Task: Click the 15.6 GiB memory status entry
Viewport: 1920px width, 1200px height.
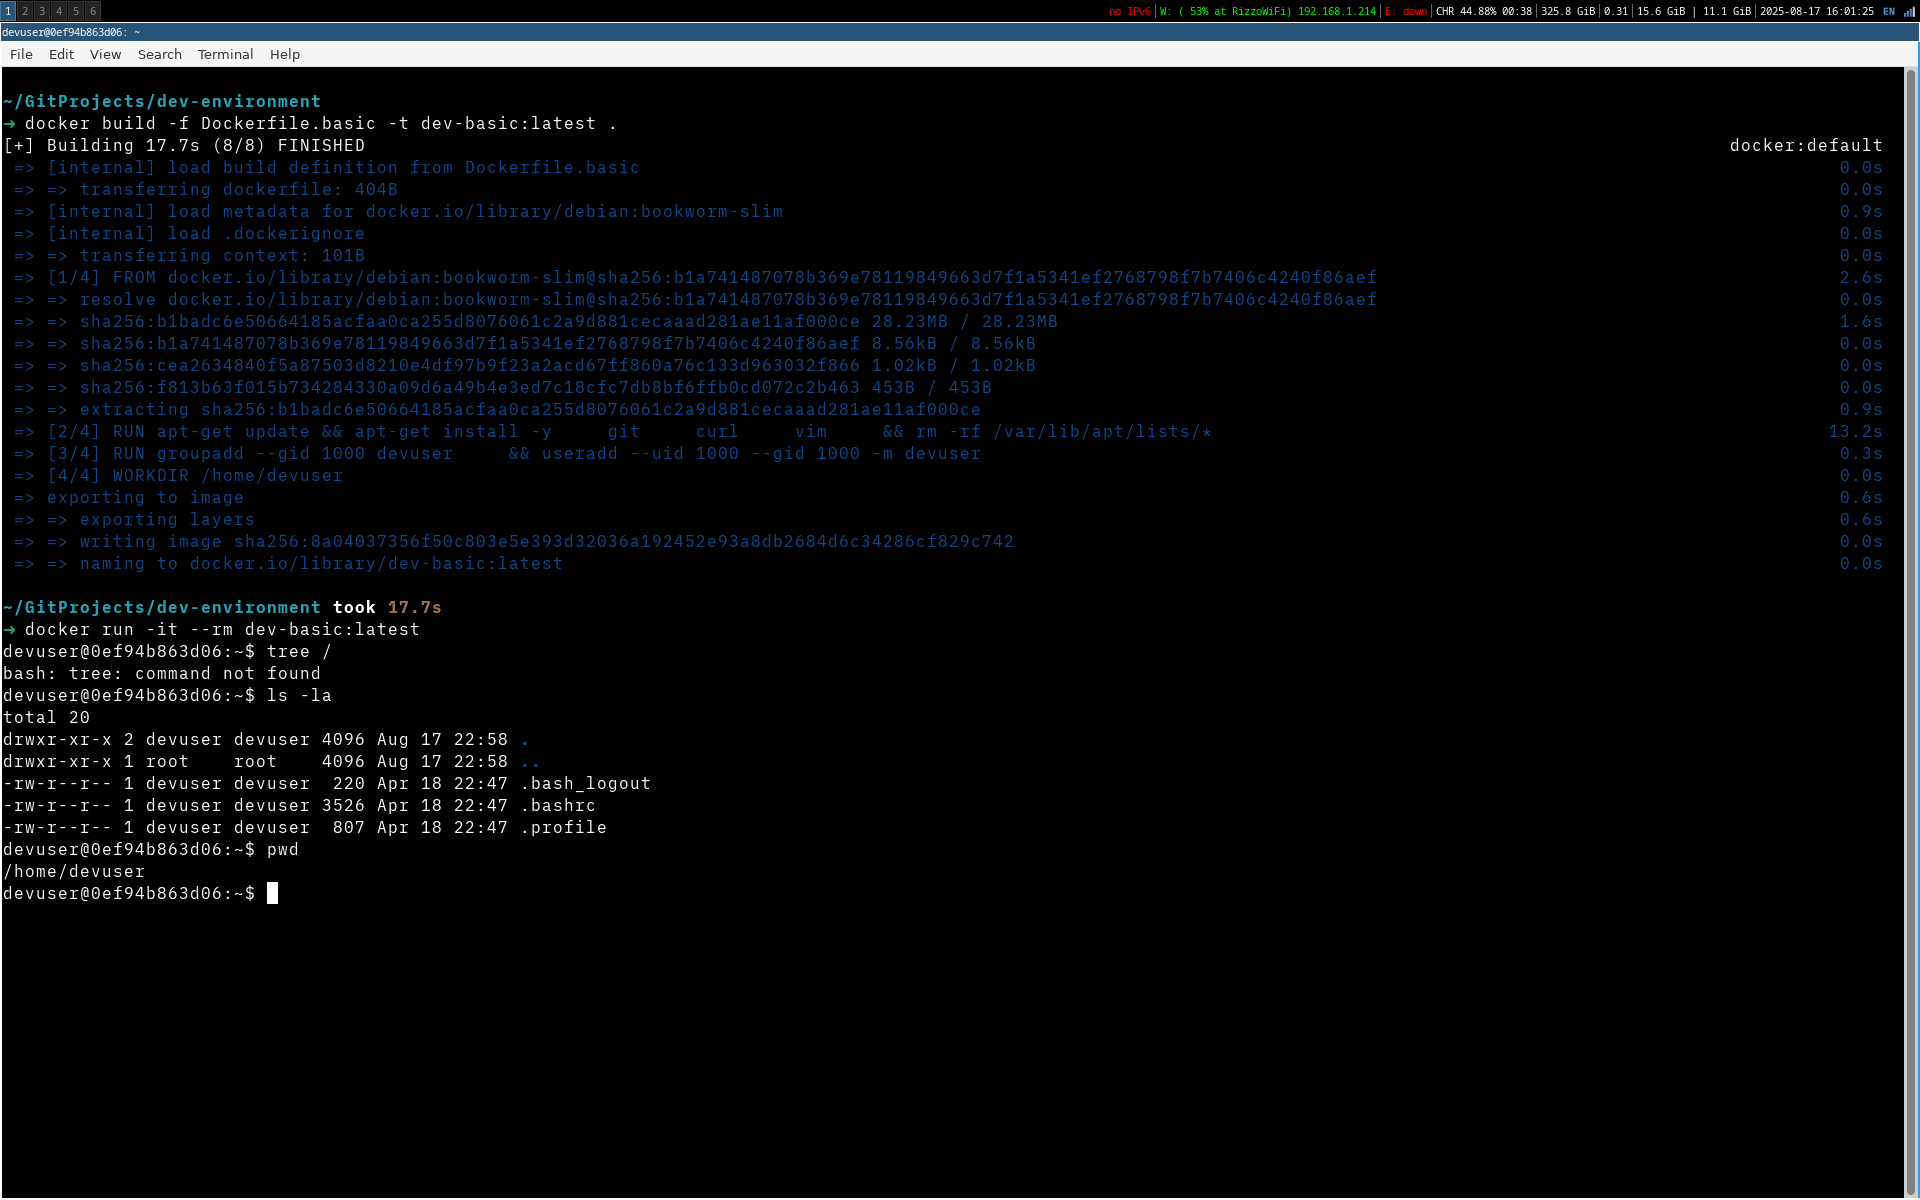Action: coord(1661,11)
